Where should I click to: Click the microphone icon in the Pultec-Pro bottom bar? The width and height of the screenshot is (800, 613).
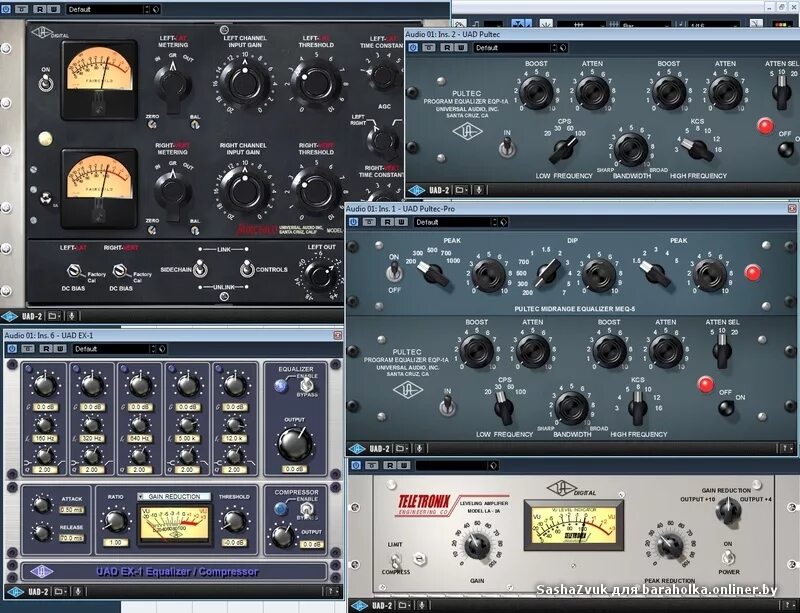pyautogui.click(x=419, y=447)
